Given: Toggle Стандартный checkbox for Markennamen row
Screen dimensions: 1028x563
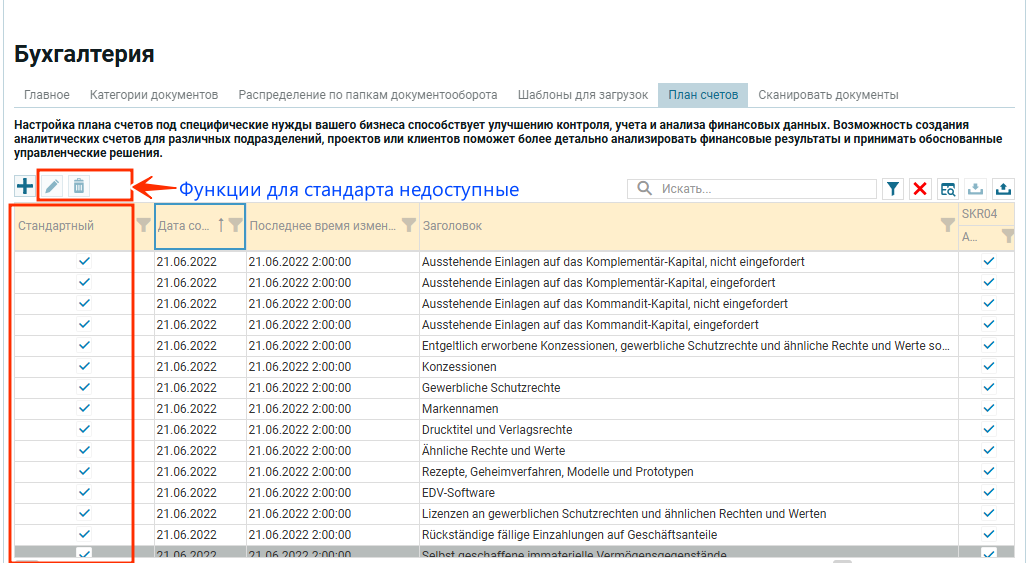Looking at the screenshot, I should pyautogui.click(x=84, y=409).
